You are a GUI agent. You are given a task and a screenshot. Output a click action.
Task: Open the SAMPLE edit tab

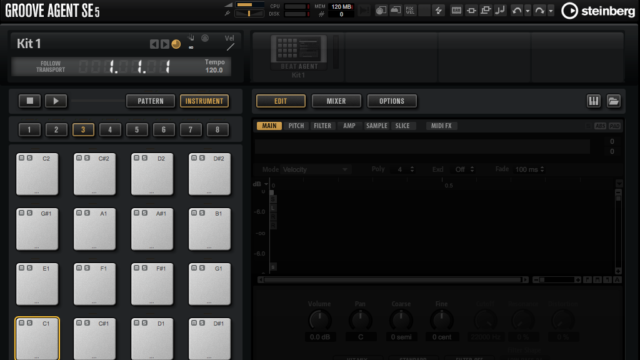[x=376, y=126]
